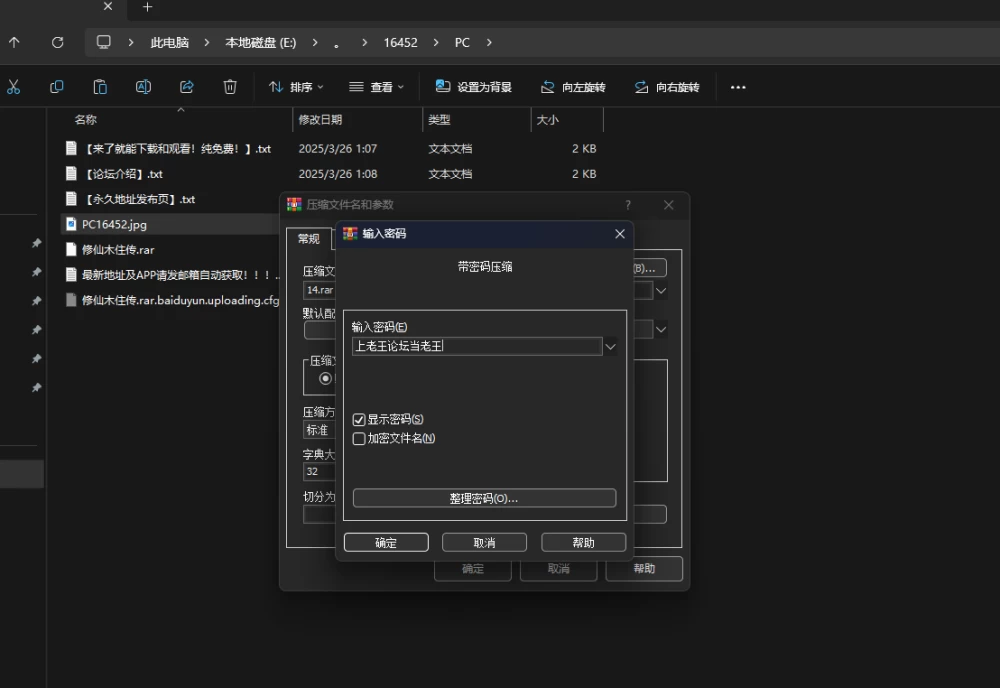The width and height of the screenshot is (1000, 688).
Task: Click 帮助 button in 压缩文件名和参数 dialog
Action: [644, 568]
